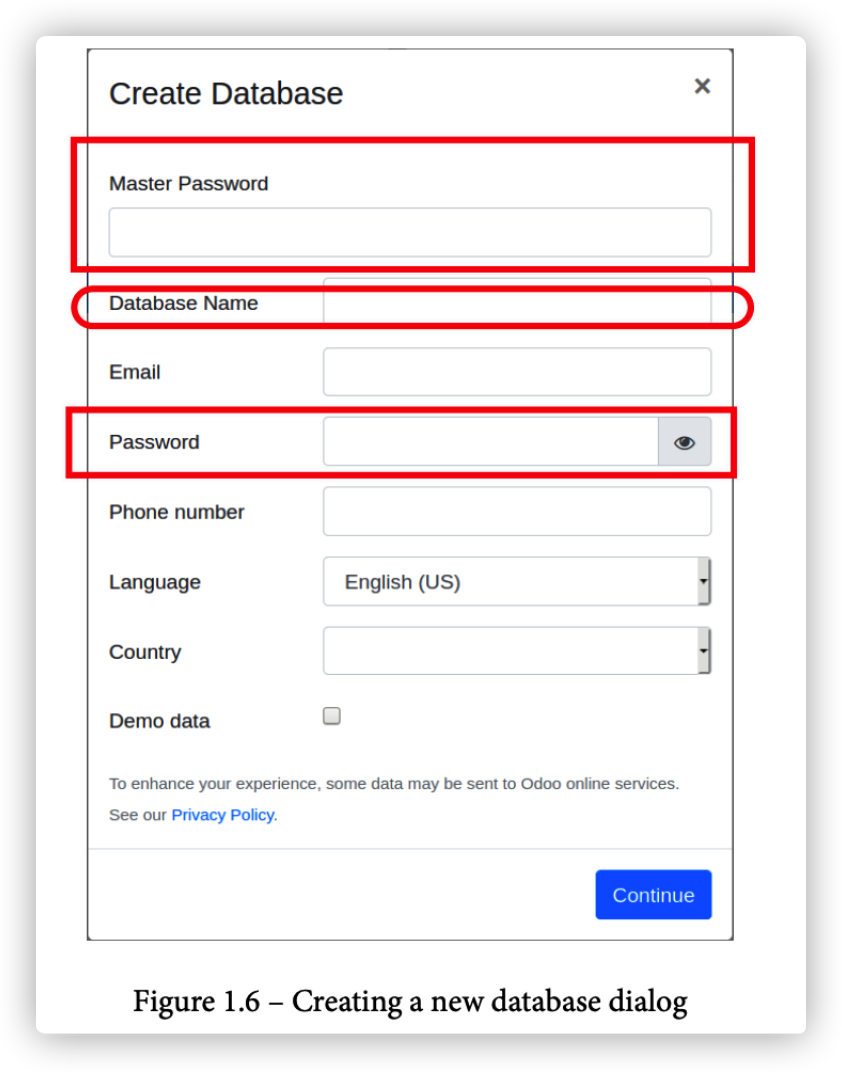Click the Phone number label
This screenshot has height=1072, width=842.
(176, 512)
